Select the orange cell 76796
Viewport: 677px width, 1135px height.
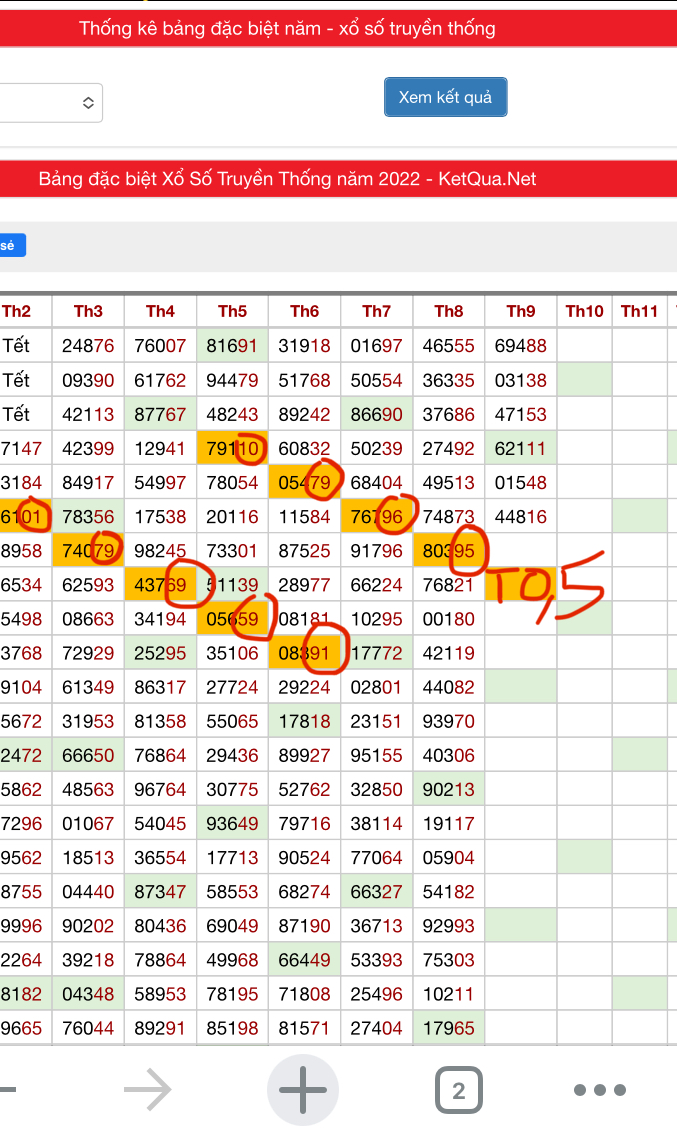[376, 516]
